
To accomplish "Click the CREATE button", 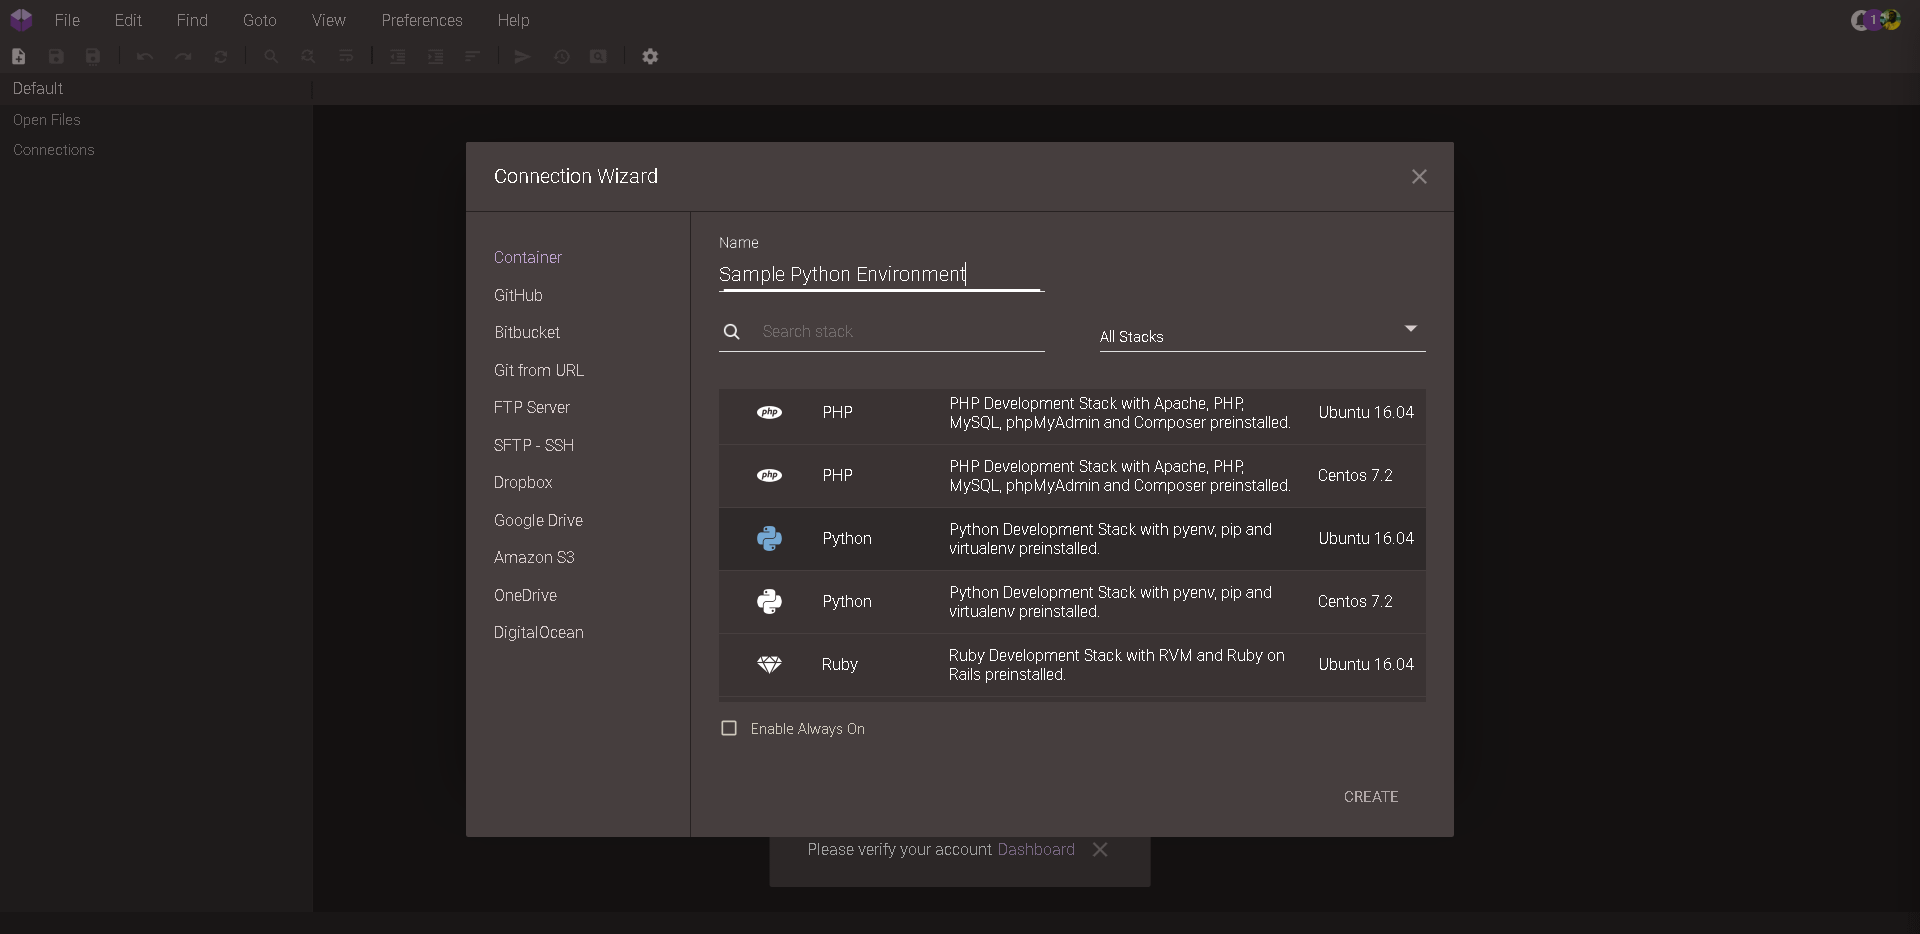I will tap(1370, 796).
